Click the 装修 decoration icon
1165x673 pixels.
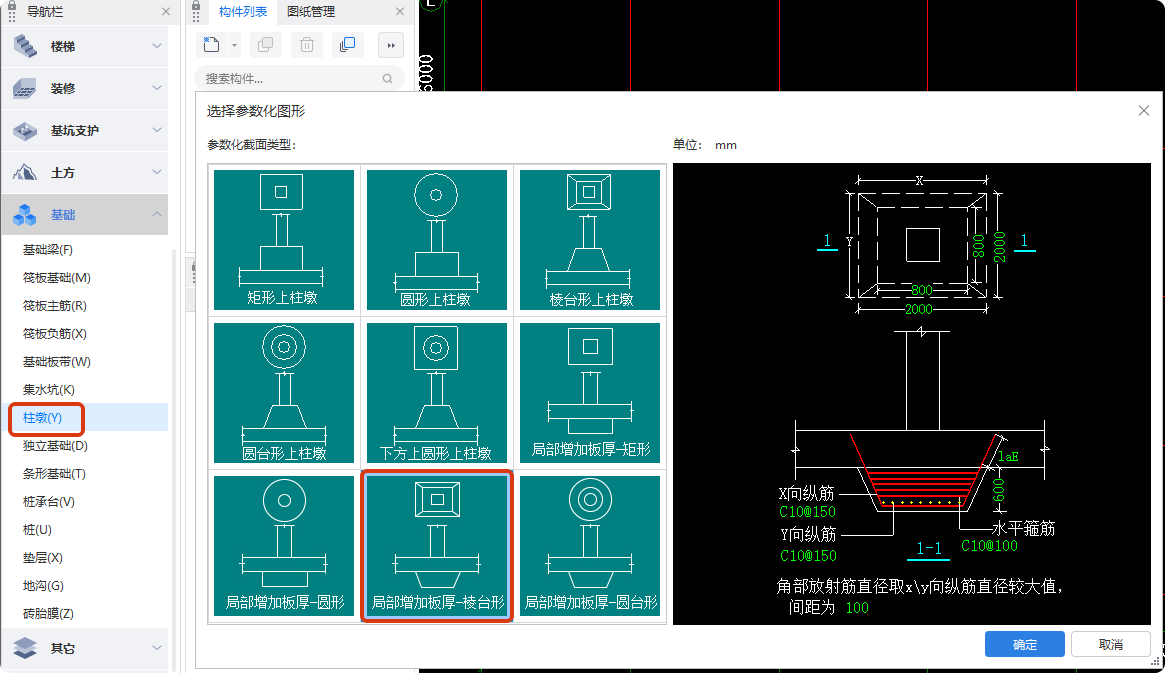point(25,88)
